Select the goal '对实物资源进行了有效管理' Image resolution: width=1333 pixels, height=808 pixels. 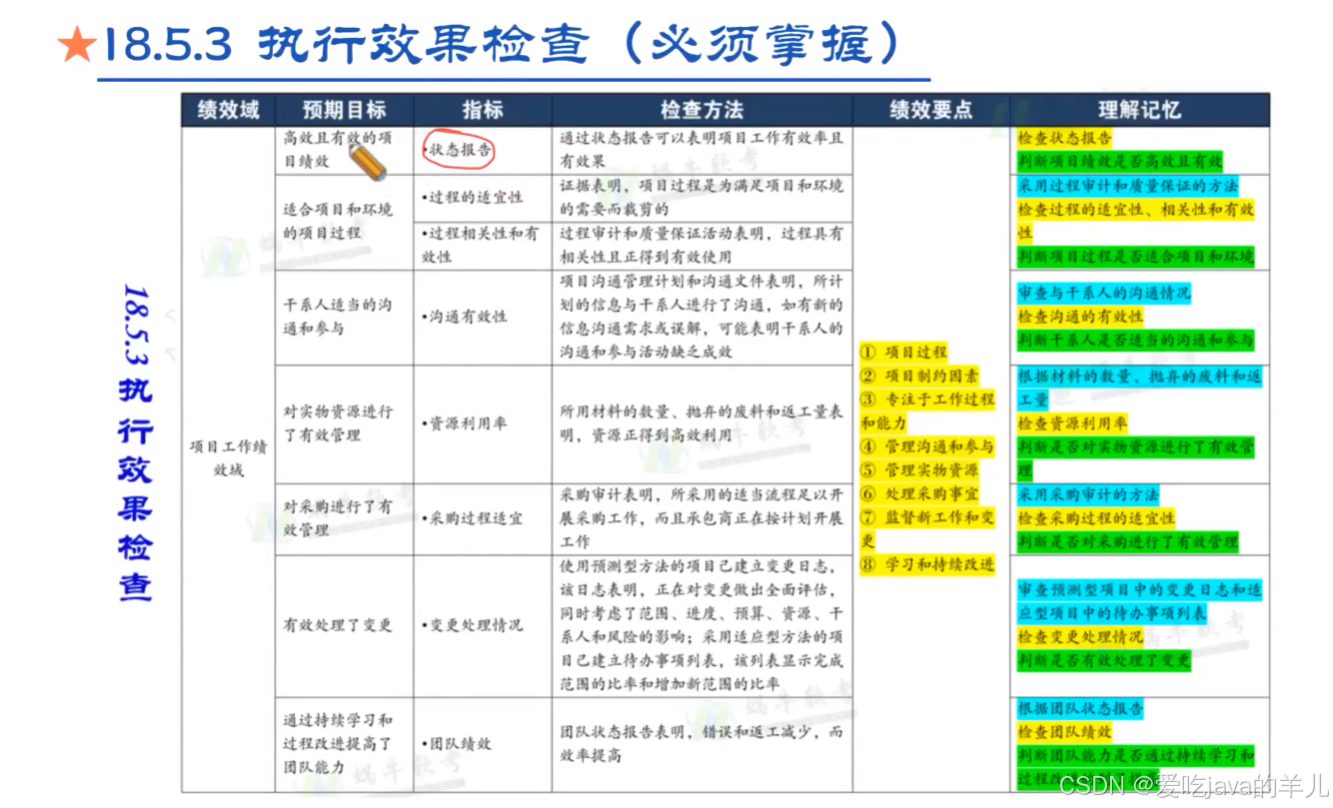click(338, 424)
